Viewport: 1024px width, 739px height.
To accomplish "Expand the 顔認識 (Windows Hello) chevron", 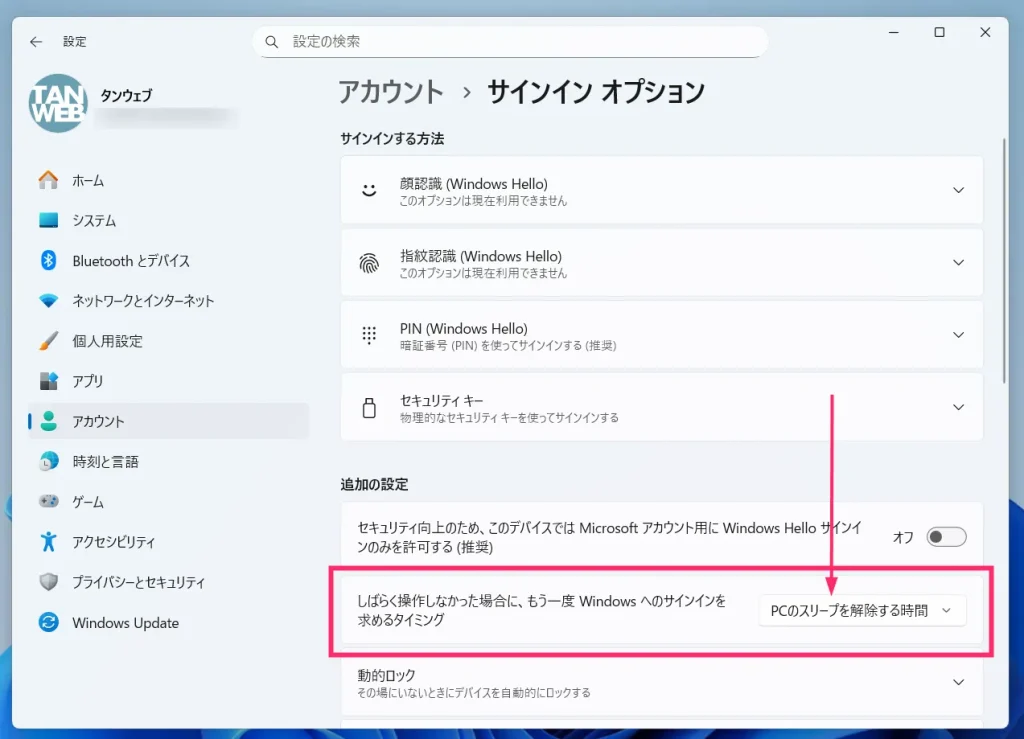I will pyautogui.click(x=958, y=191).
